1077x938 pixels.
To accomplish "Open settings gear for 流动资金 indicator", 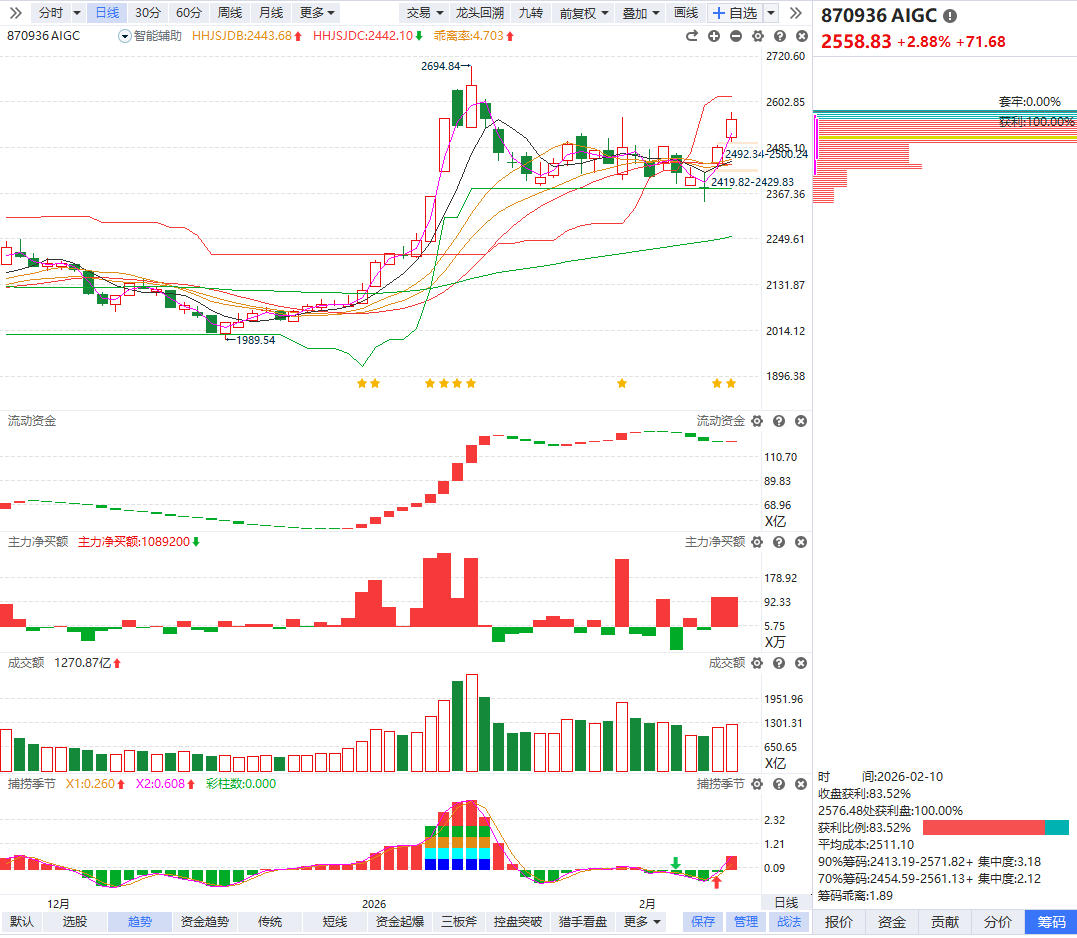I will tap(757, 422).
